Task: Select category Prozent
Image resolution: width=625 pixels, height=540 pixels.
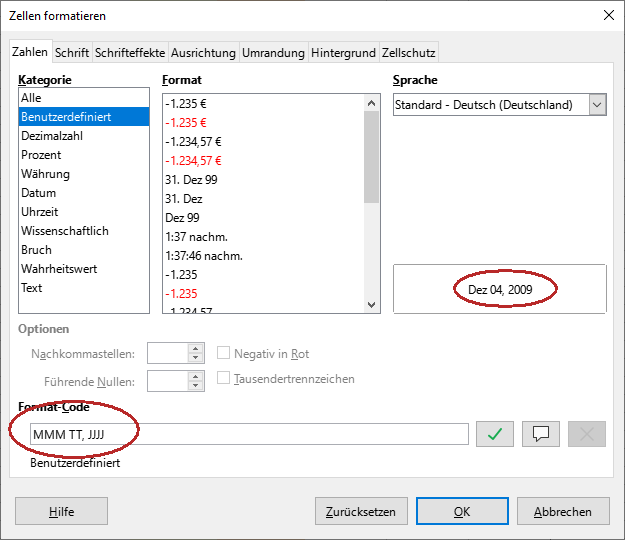Action: [84, 155]
